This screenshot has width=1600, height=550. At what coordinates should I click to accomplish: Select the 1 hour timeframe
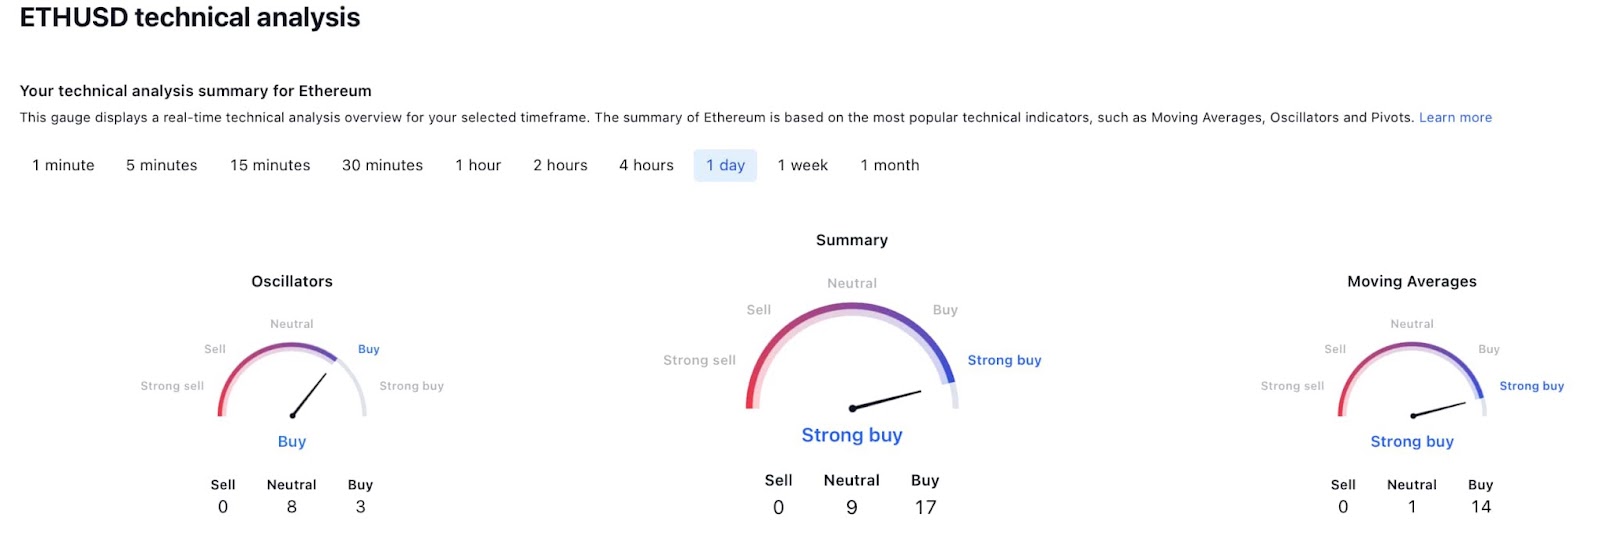pyautogui.click(x=478, y=165)
